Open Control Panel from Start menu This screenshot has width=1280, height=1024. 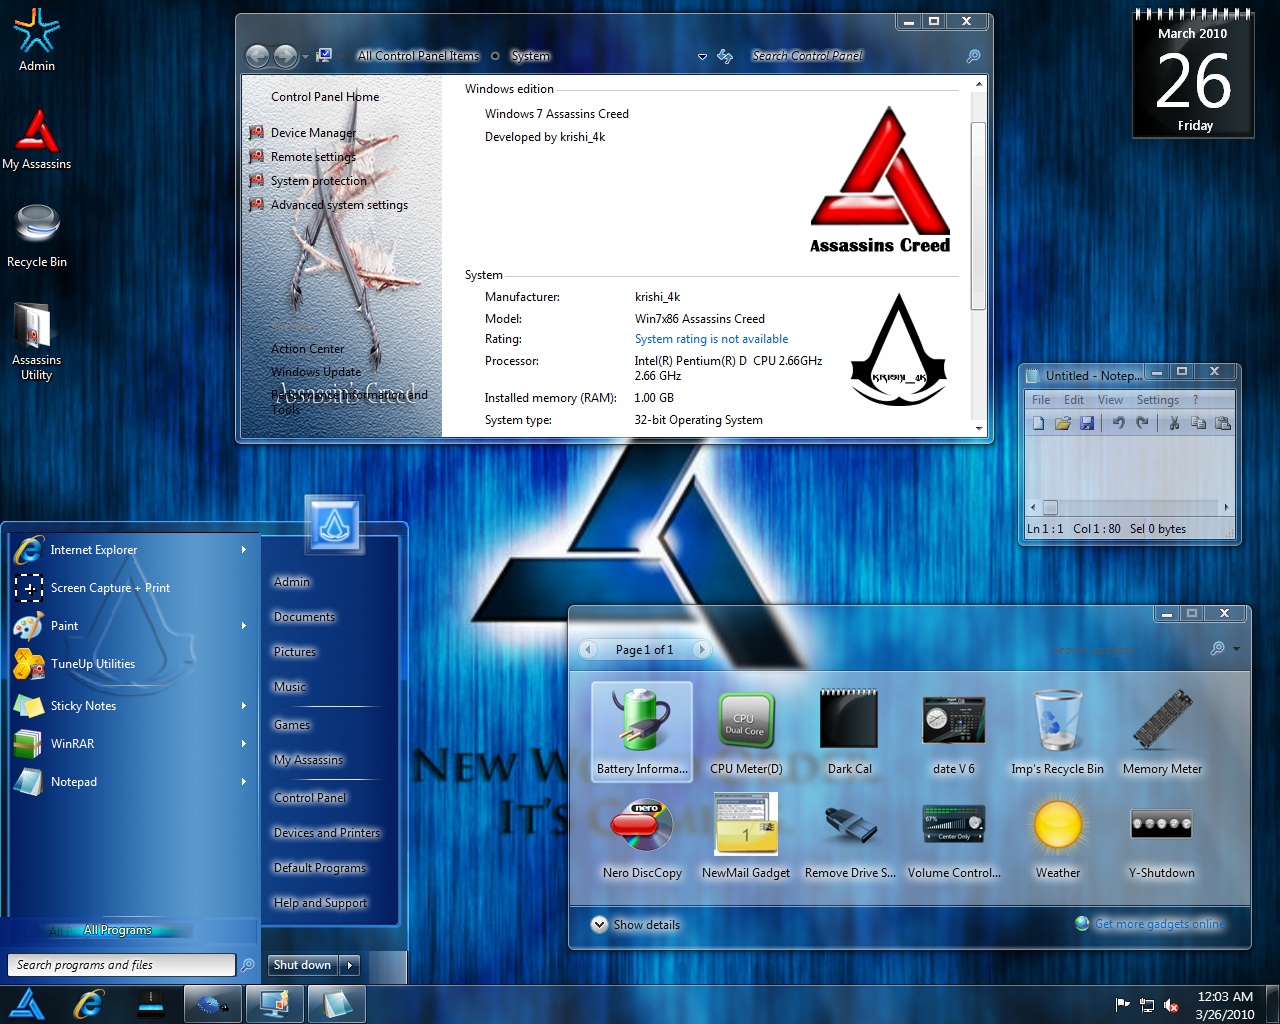[x=310, y=798]
